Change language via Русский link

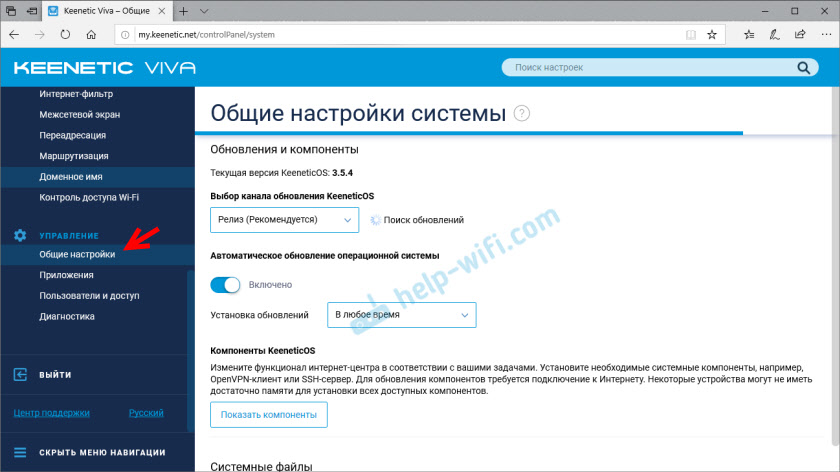(x=146, y=413)
